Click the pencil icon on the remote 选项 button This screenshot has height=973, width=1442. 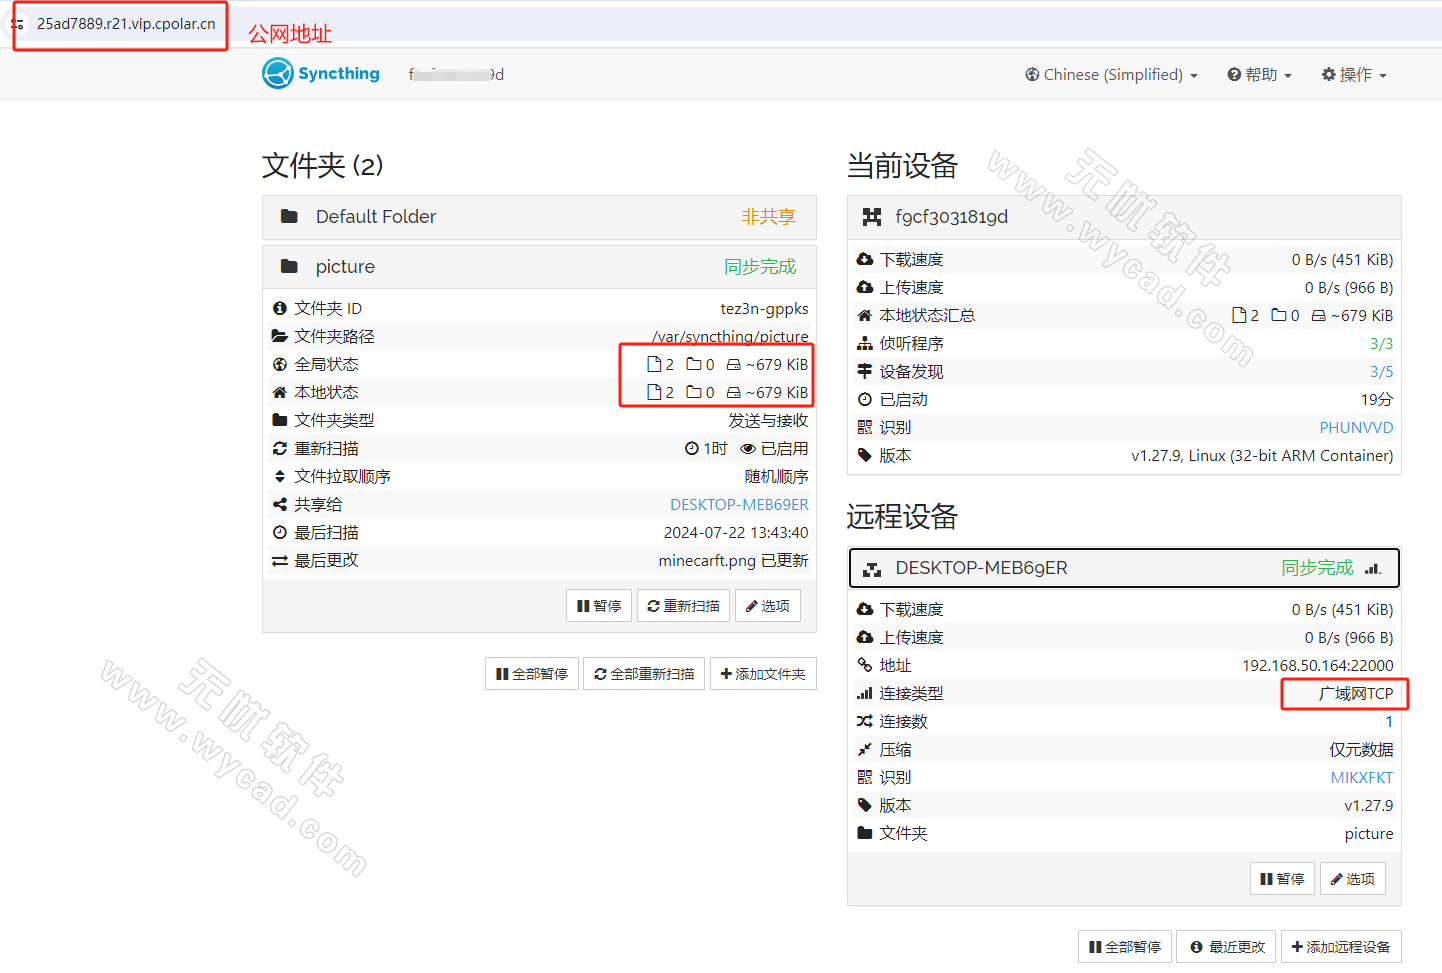coord(1337,878)
